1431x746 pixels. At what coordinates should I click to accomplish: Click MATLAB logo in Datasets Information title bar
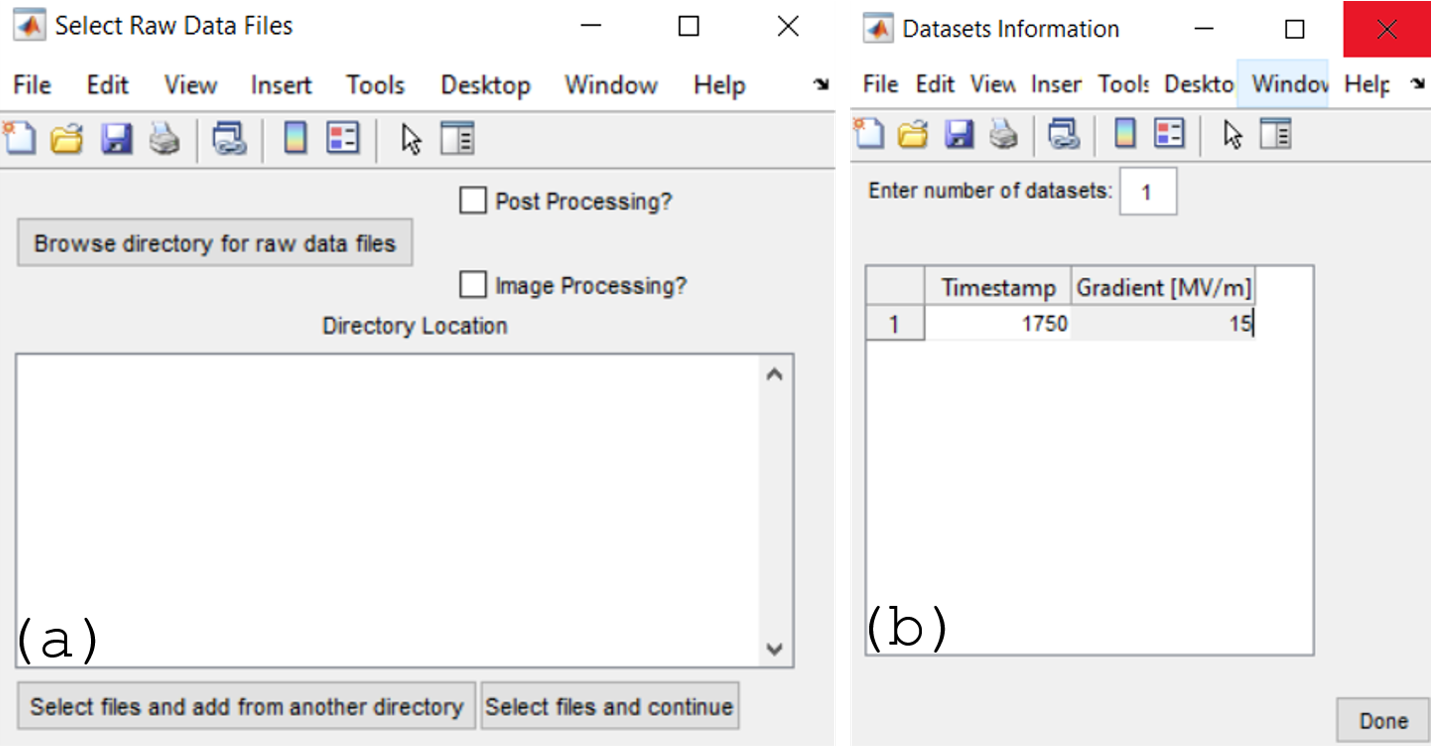pos(877,29)
